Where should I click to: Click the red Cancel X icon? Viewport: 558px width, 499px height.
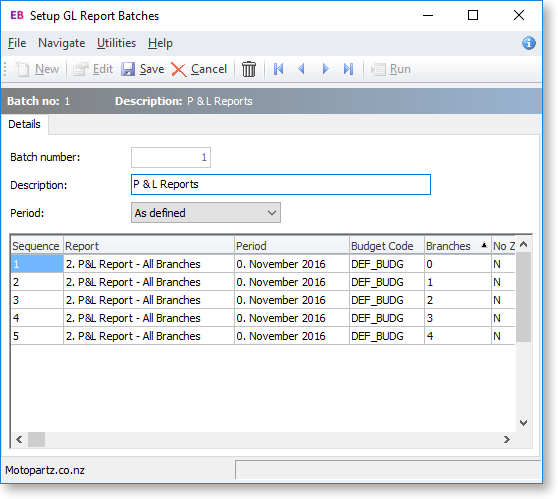pos(179,69)
